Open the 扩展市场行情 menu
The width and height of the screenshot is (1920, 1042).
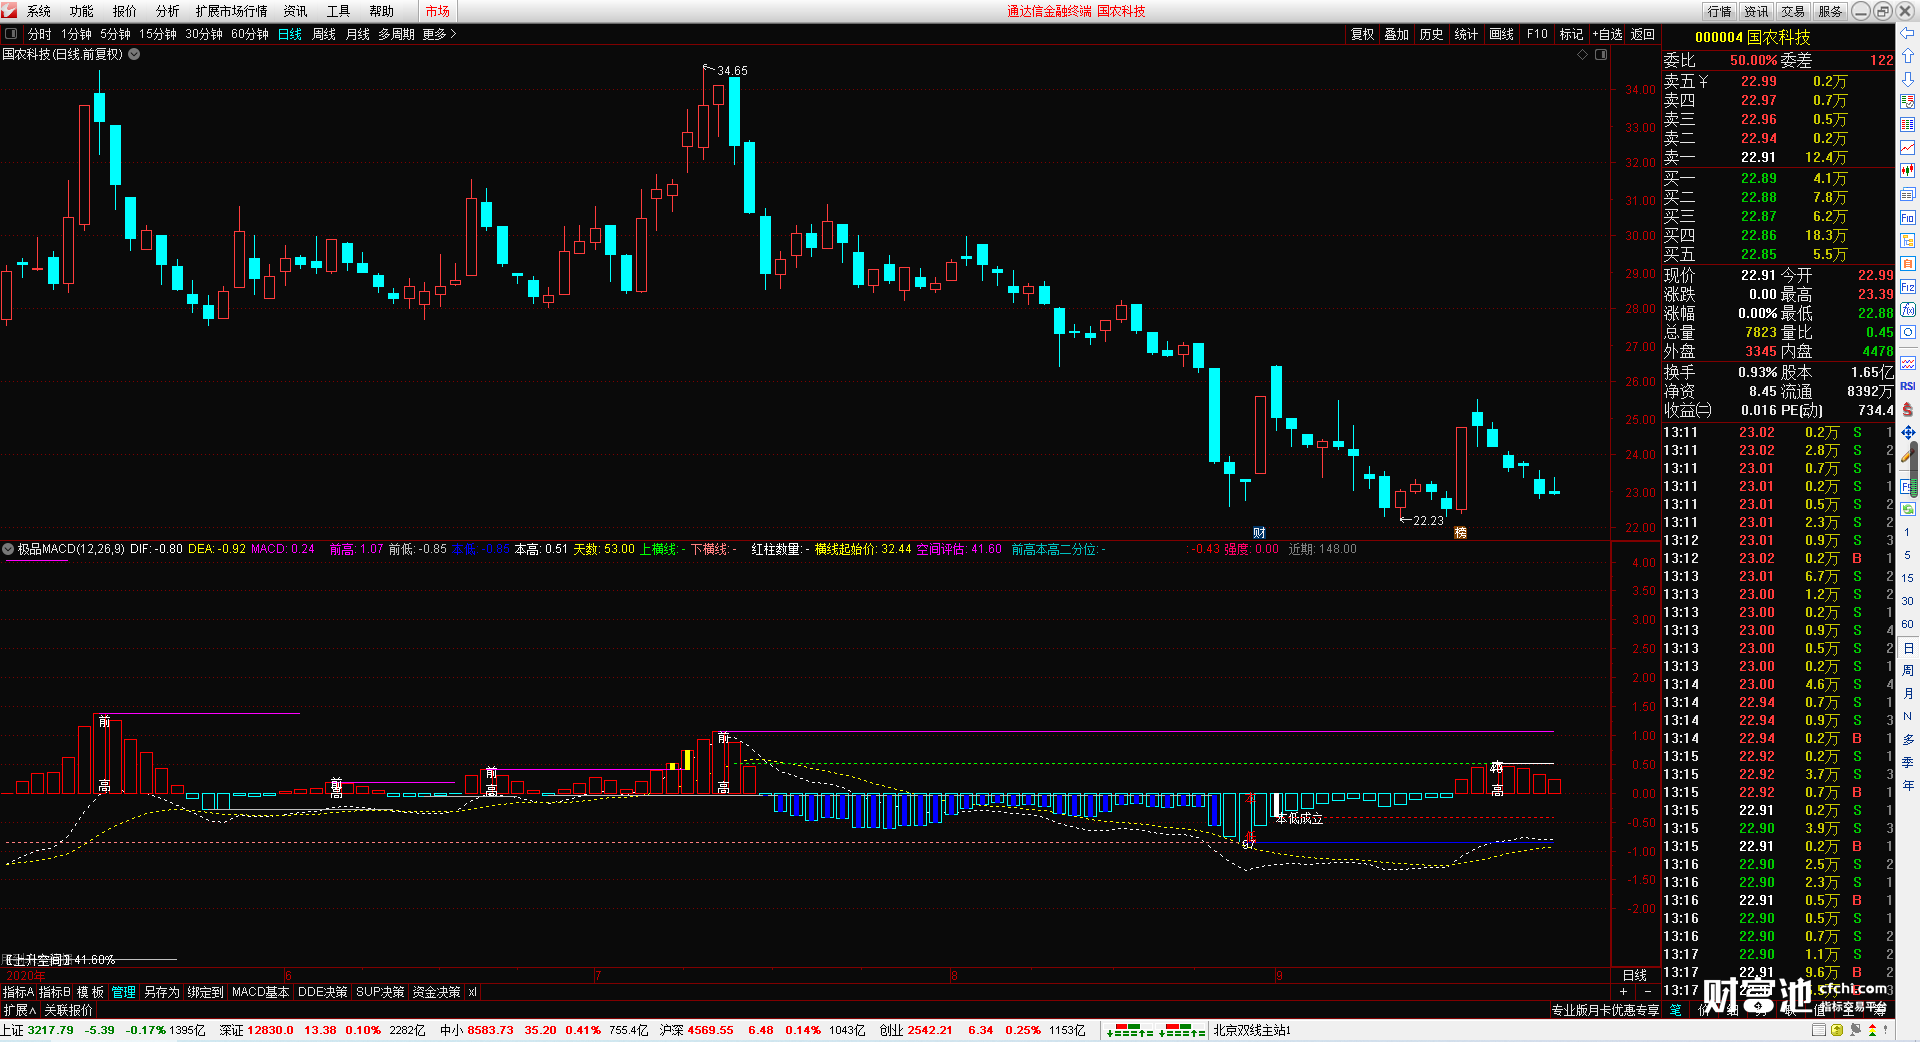[232, 11]
